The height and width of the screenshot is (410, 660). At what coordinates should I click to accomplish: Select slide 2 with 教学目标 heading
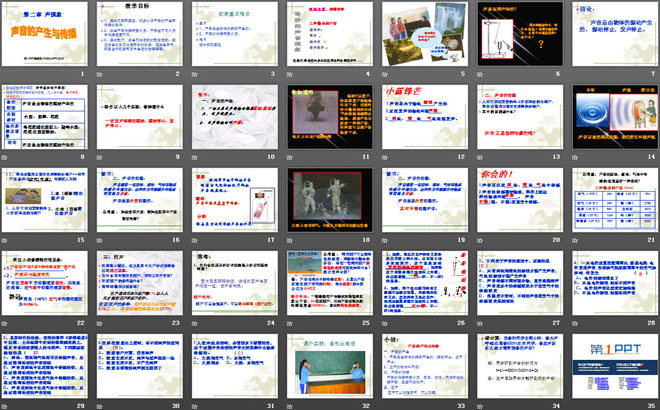pos(141,36)
